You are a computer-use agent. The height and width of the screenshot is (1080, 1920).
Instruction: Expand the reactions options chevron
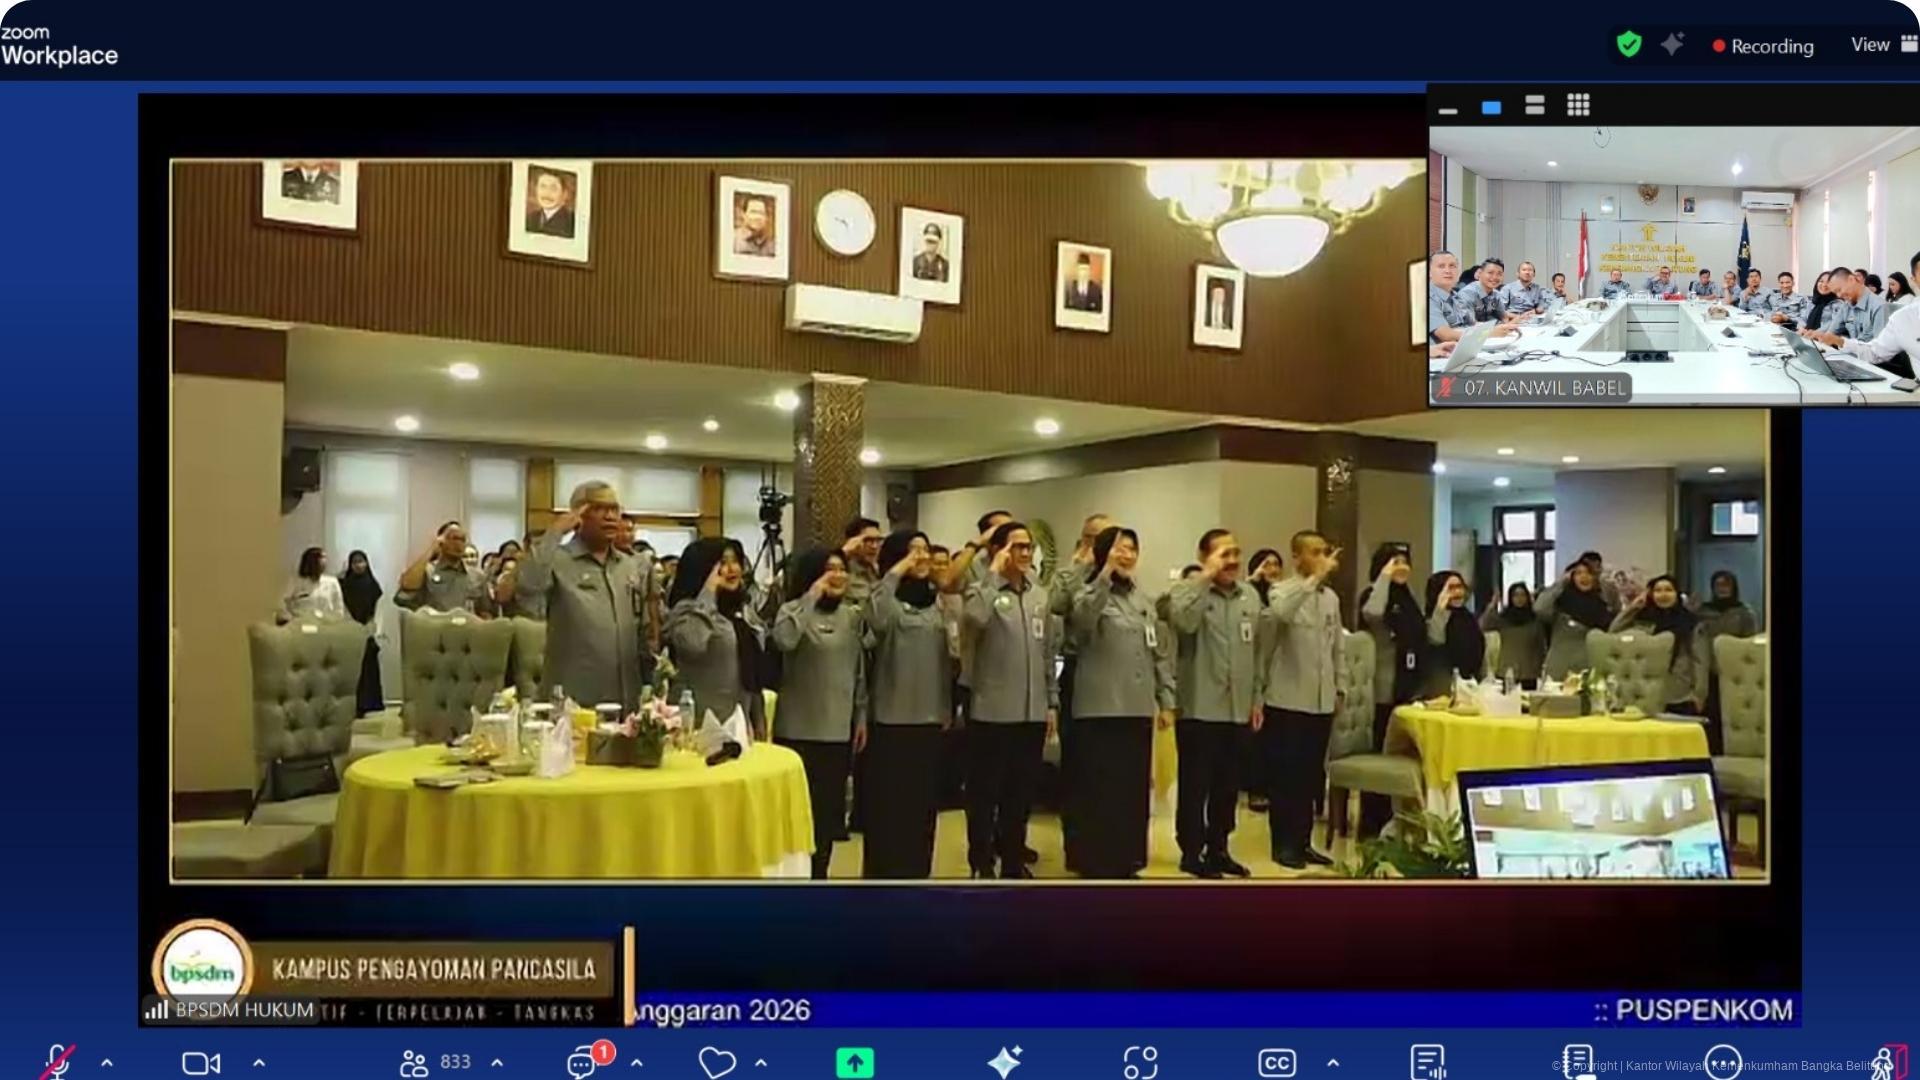coord(761,1062)
